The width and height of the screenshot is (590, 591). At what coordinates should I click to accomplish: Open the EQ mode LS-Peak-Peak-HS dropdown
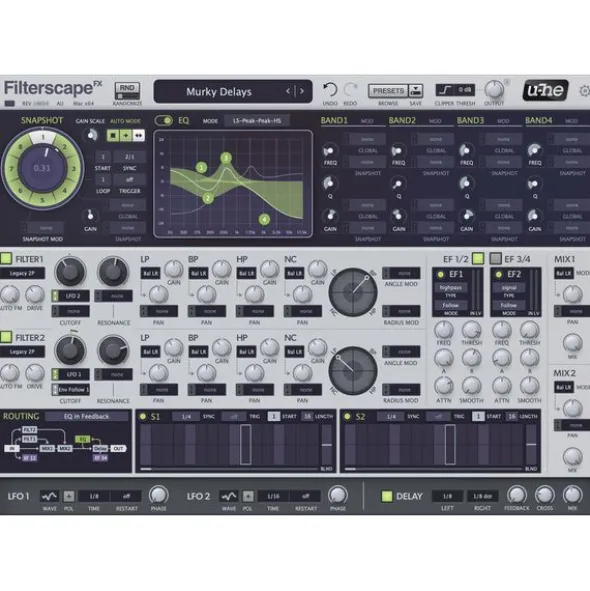(x=257, y=121)
